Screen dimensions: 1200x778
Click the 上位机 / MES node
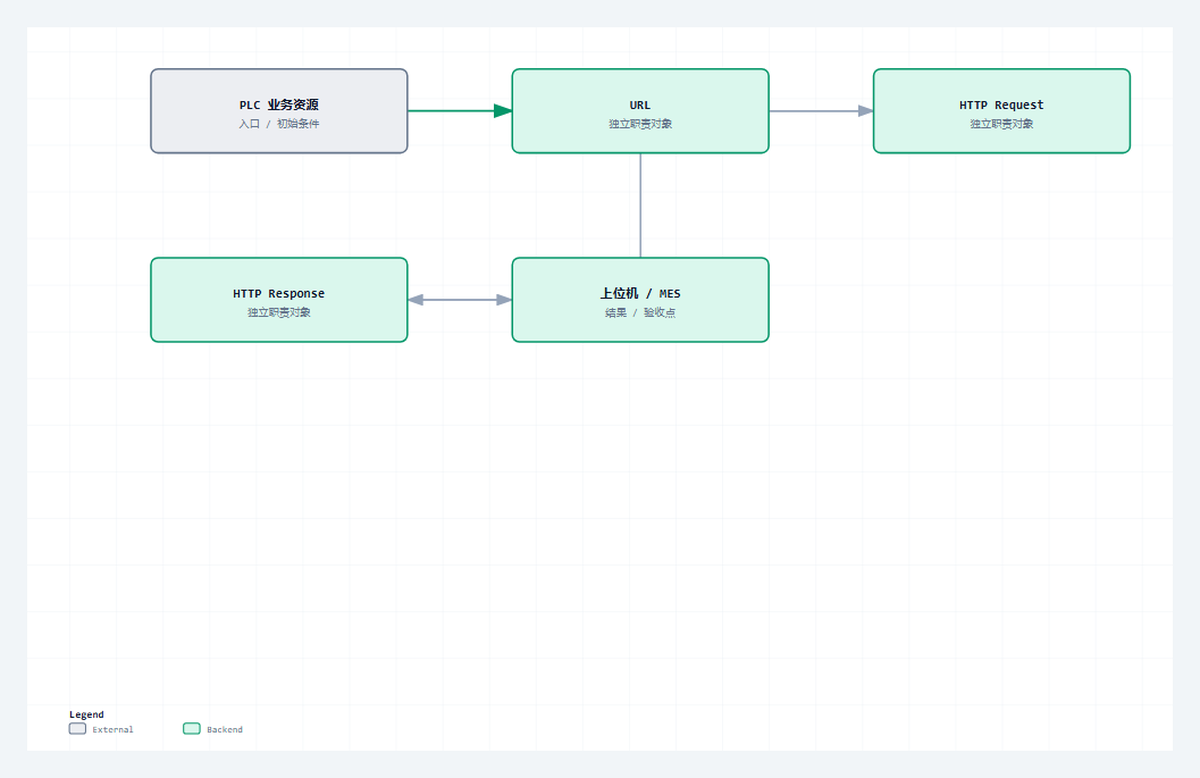(640, 300)
